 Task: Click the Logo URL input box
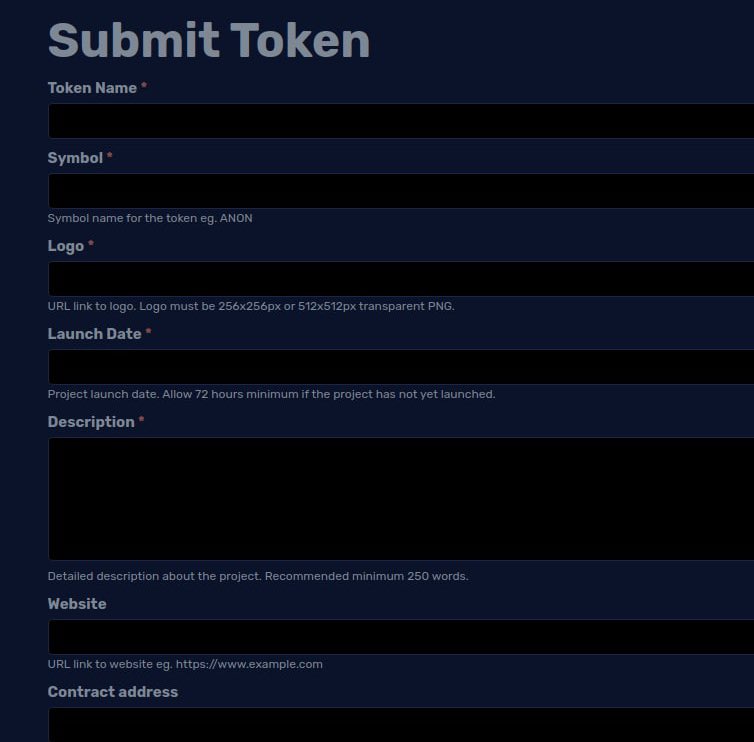[401, 279]
